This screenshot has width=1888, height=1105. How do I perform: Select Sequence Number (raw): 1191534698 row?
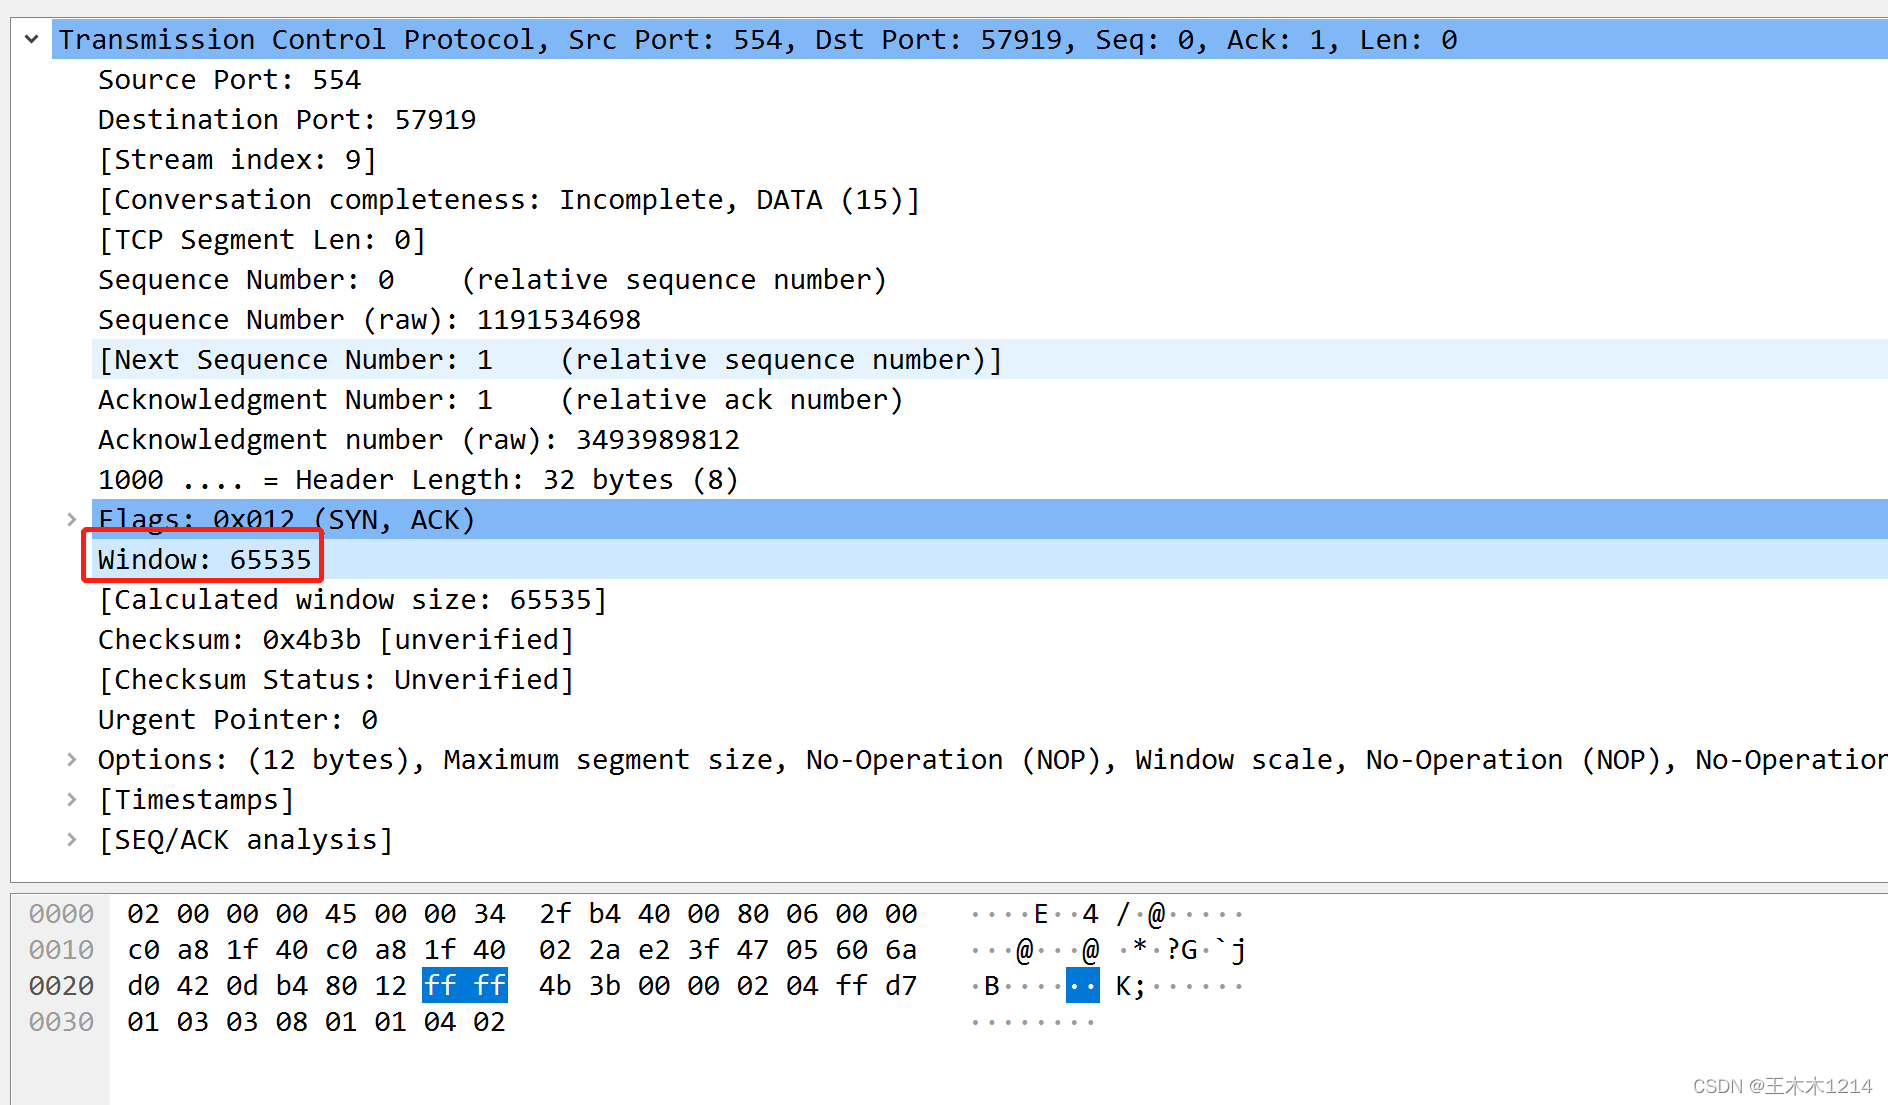point(990,319)
